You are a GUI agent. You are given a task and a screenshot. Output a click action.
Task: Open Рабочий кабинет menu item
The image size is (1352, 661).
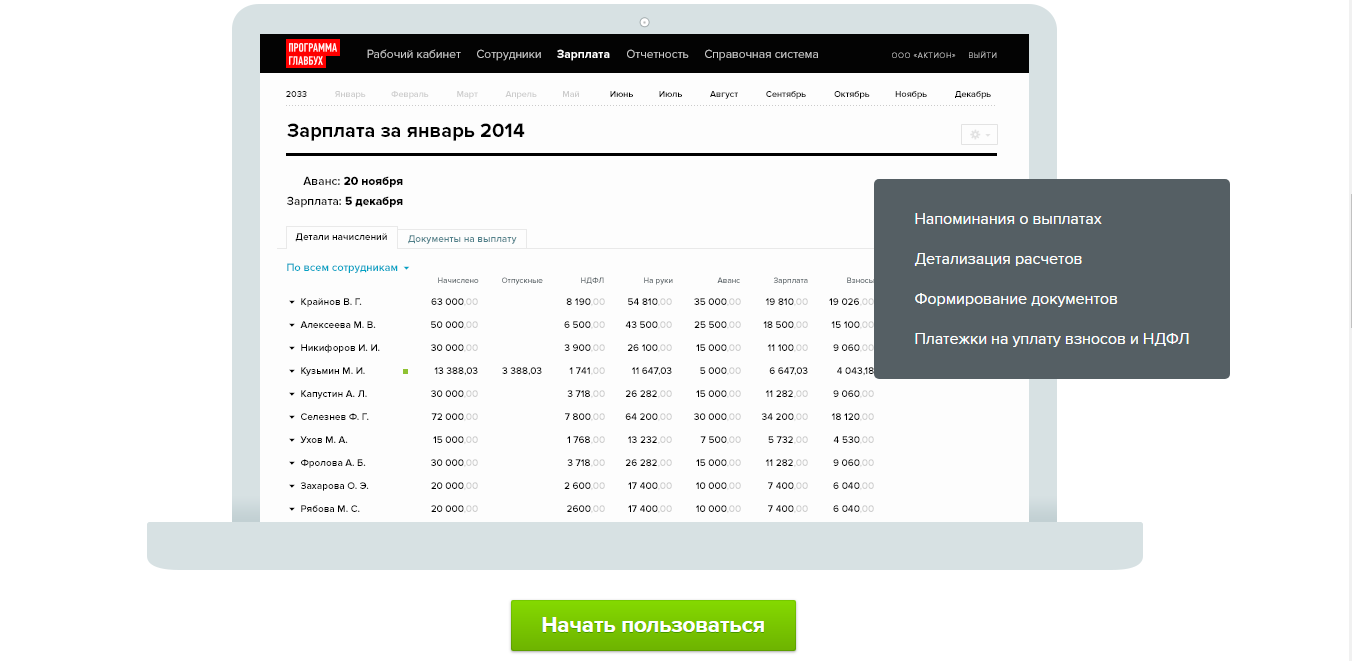tap(413, 54)
